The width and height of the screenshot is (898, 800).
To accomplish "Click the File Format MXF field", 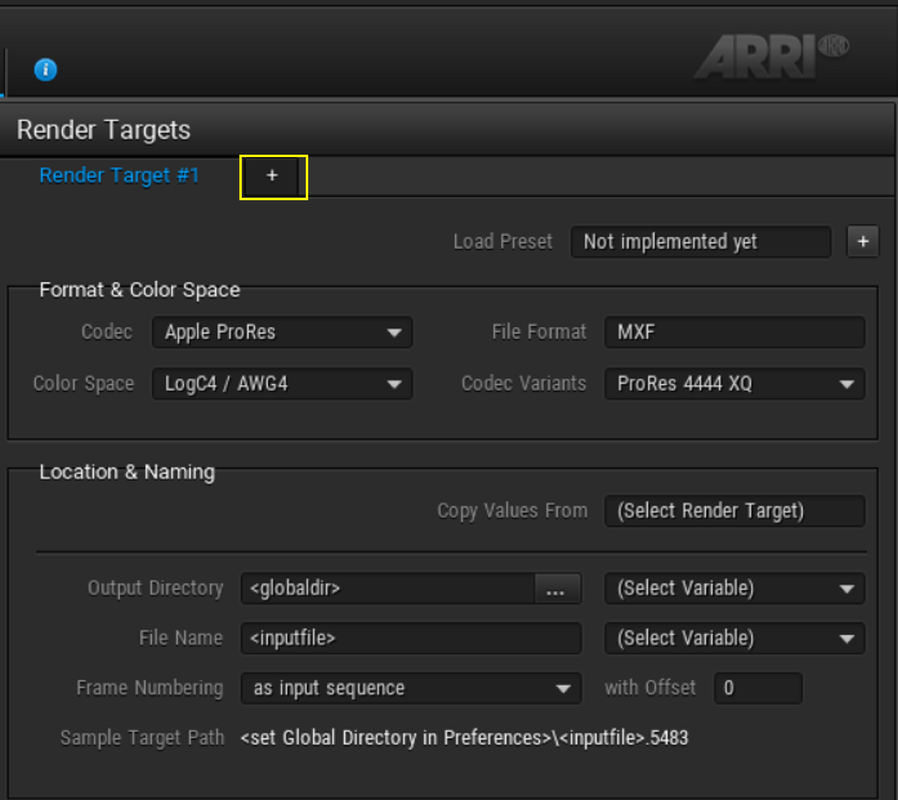I will [x=735, y=332].
